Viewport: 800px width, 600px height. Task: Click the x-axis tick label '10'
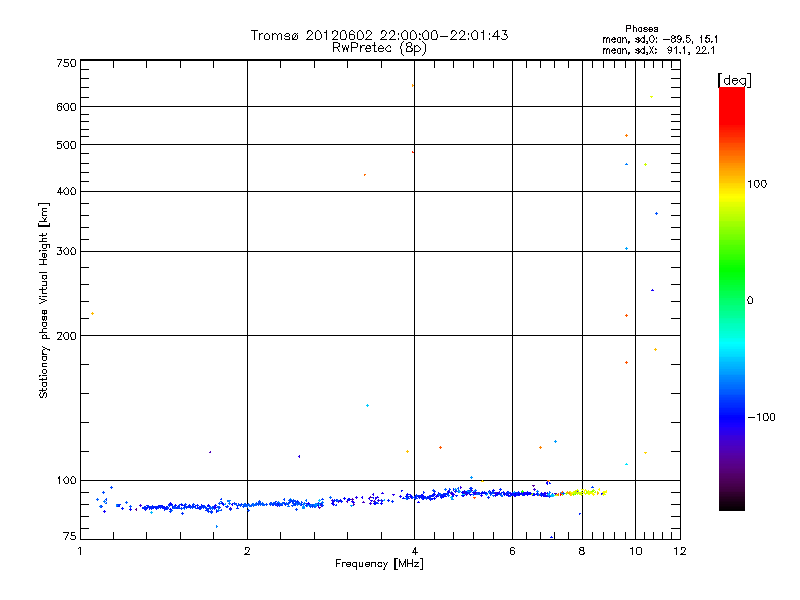pyautogui.click(x=635, y=551)
